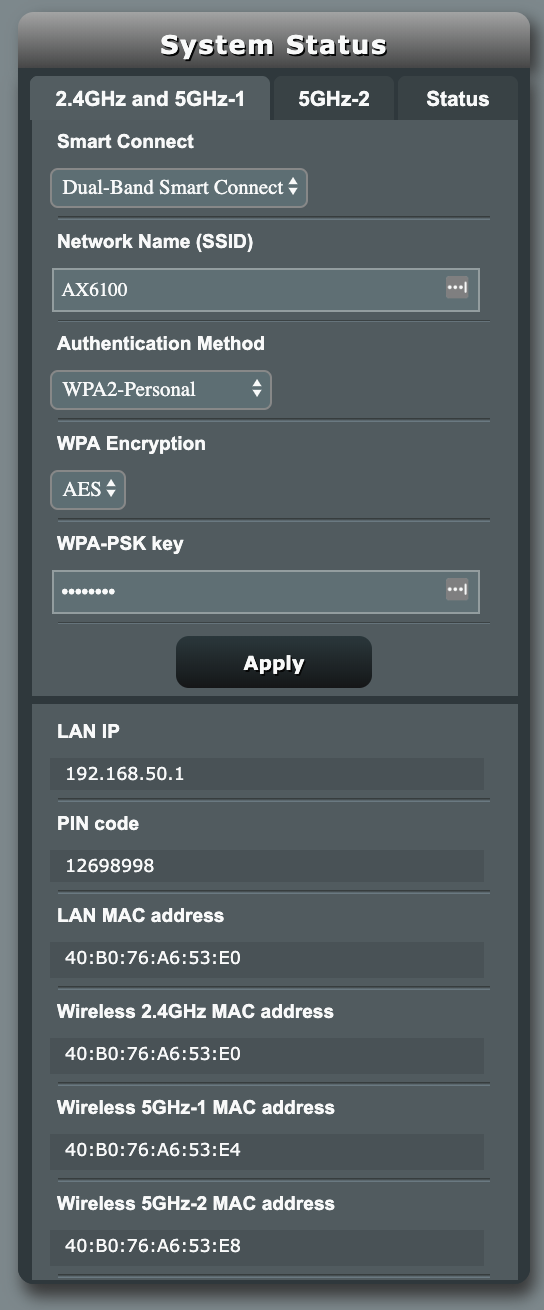The image size is (544, 1310).
Task: Click the WPA Encryption label
Action: point(131,444)
